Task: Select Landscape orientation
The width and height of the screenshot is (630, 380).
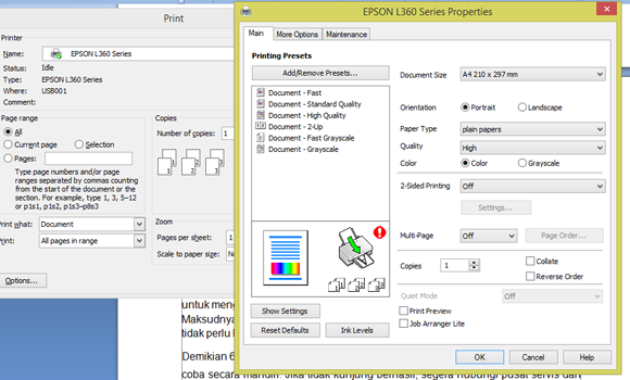Action: 522,107
